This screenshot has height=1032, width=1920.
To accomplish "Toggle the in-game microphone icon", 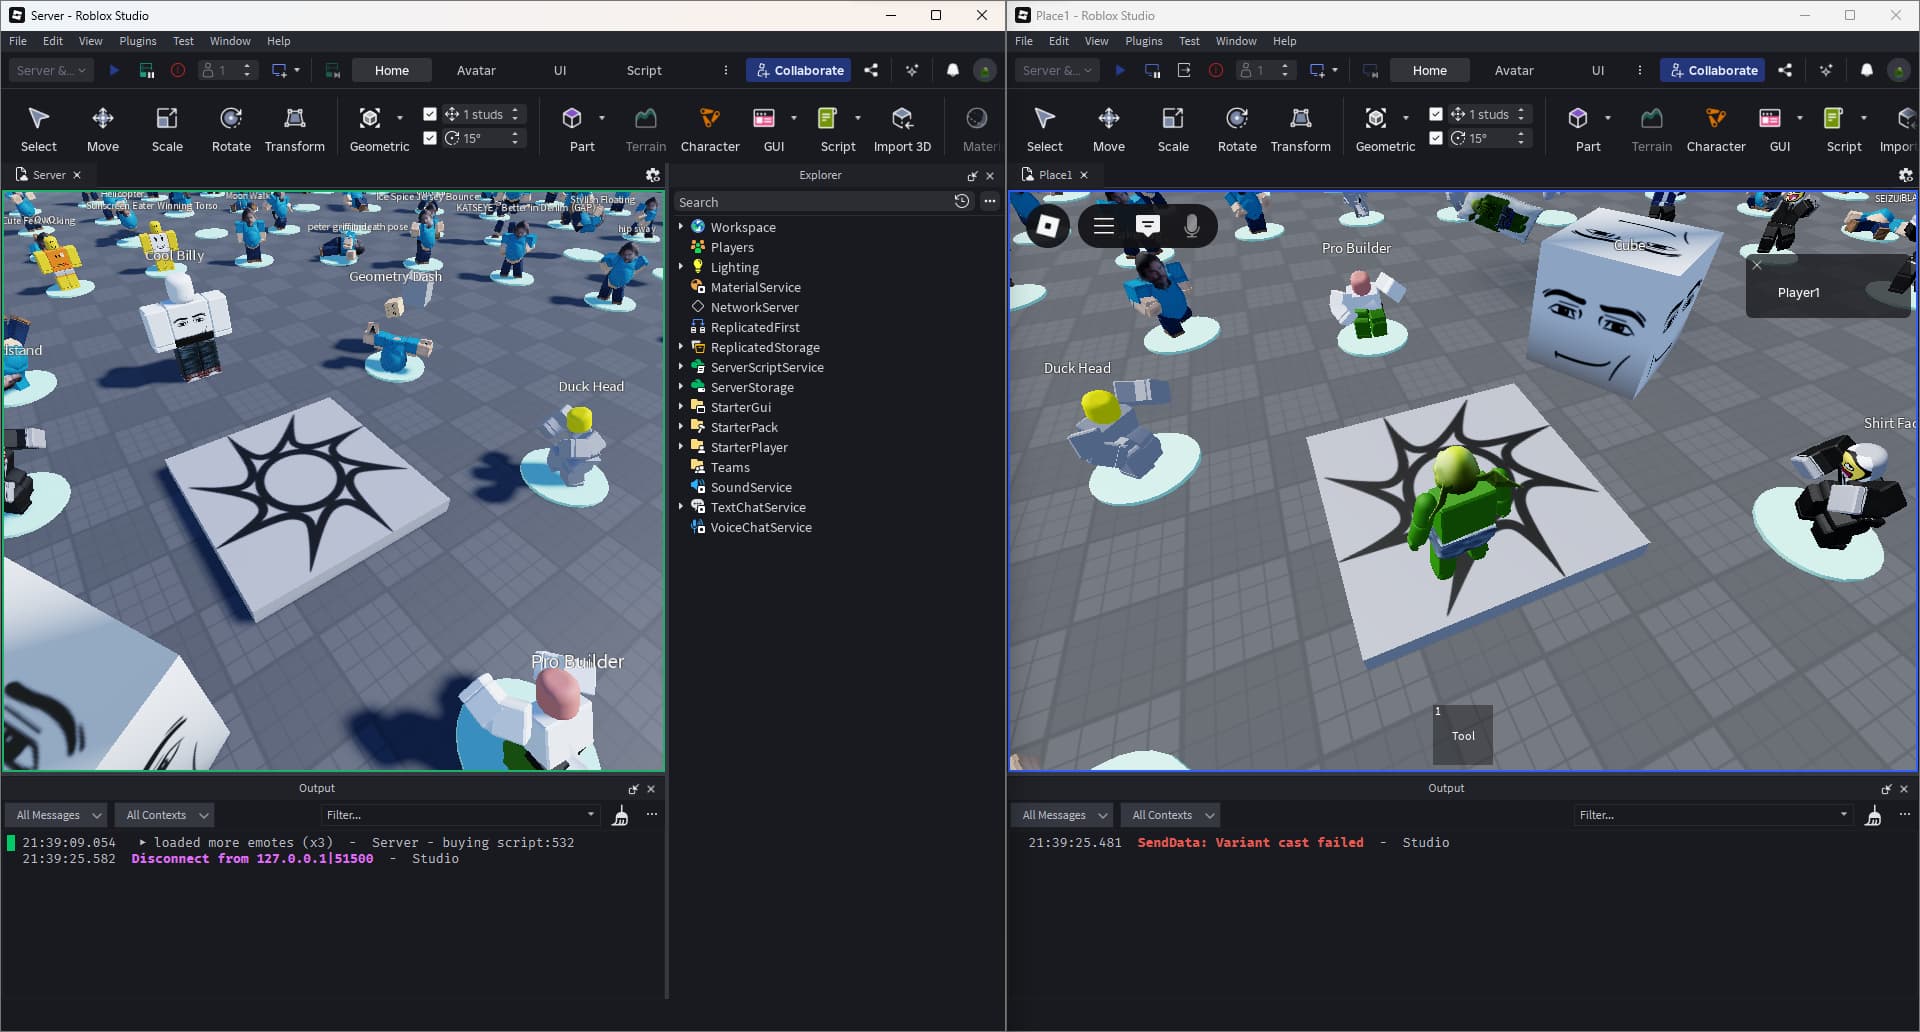I will [1191, 225].
